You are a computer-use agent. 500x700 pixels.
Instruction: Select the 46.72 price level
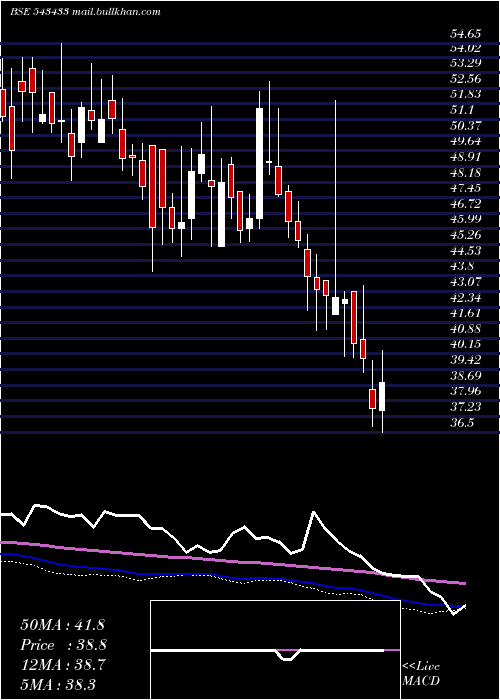(x=465, y=204)
